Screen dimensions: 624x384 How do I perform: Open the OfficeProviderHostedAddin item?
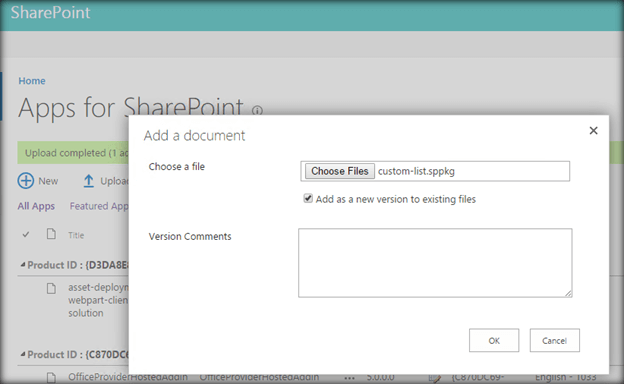pyautogui.click(x=128, y=376)
